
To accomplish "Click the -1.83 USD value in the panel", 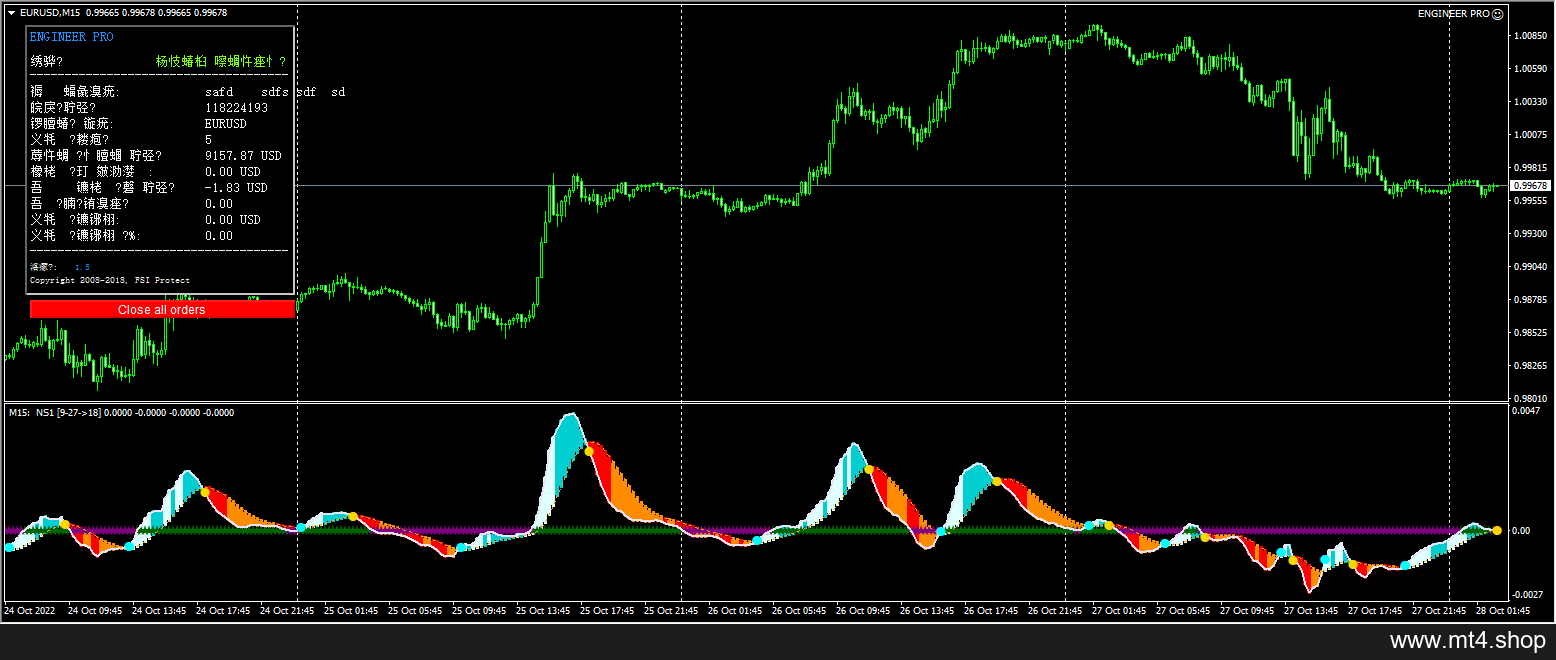I will [236, 188].
